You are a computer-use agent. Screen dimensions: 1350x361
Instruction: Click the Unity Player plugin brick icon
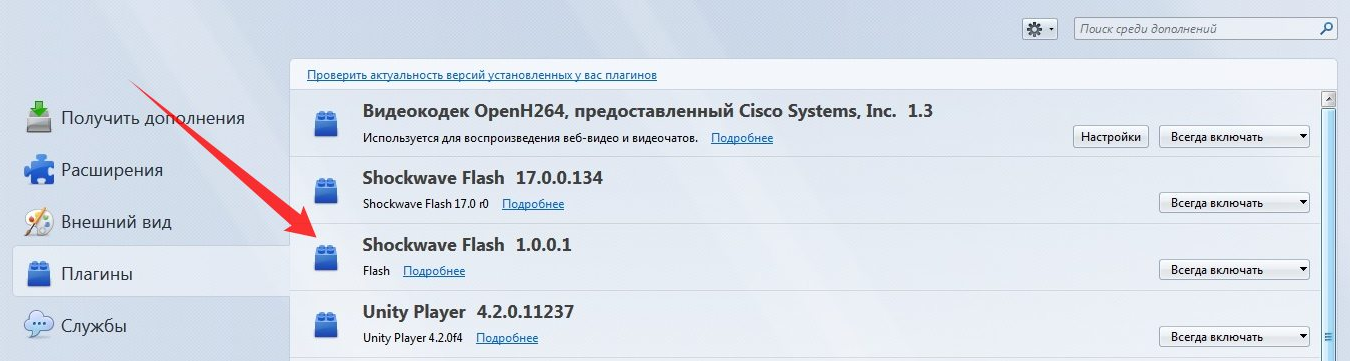tap(325, 324)
